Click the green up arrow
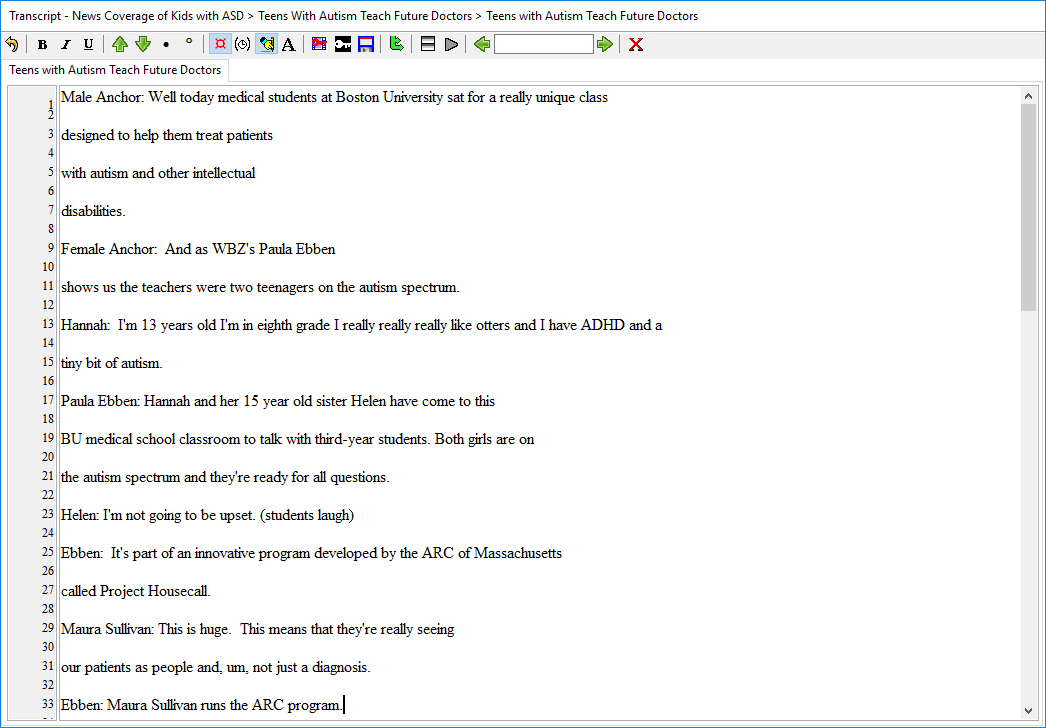The image size is (1046, 728). pos(119,43)
